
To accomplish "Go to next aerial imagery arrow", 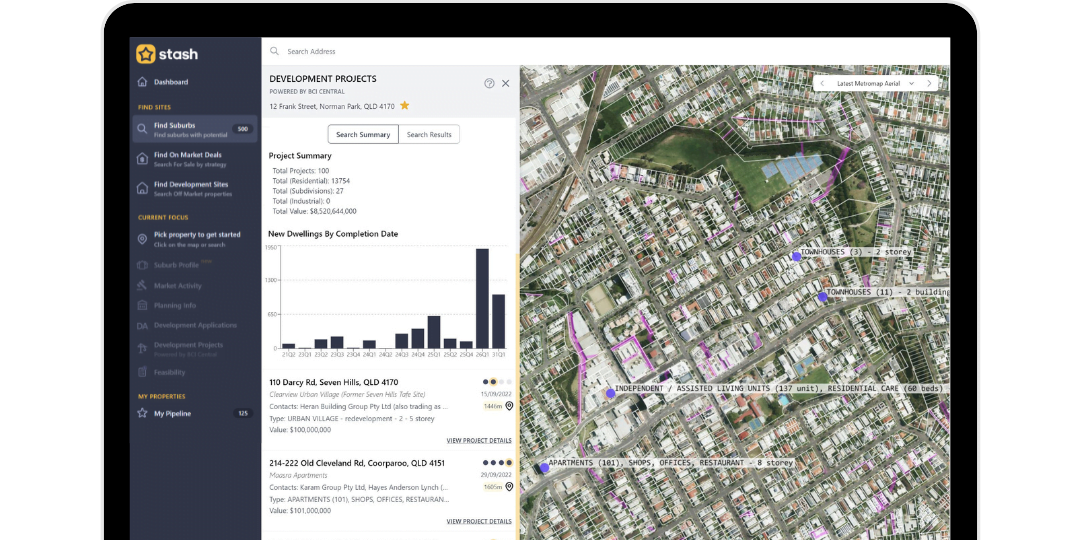I will tap(928, 83).
